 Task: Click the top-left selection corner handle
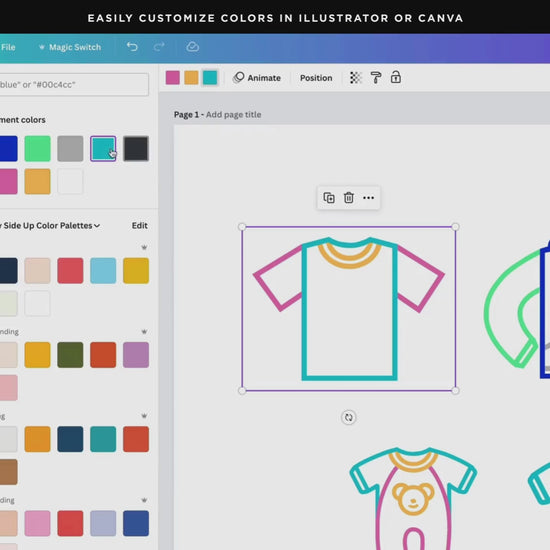(x=242, y=227)
